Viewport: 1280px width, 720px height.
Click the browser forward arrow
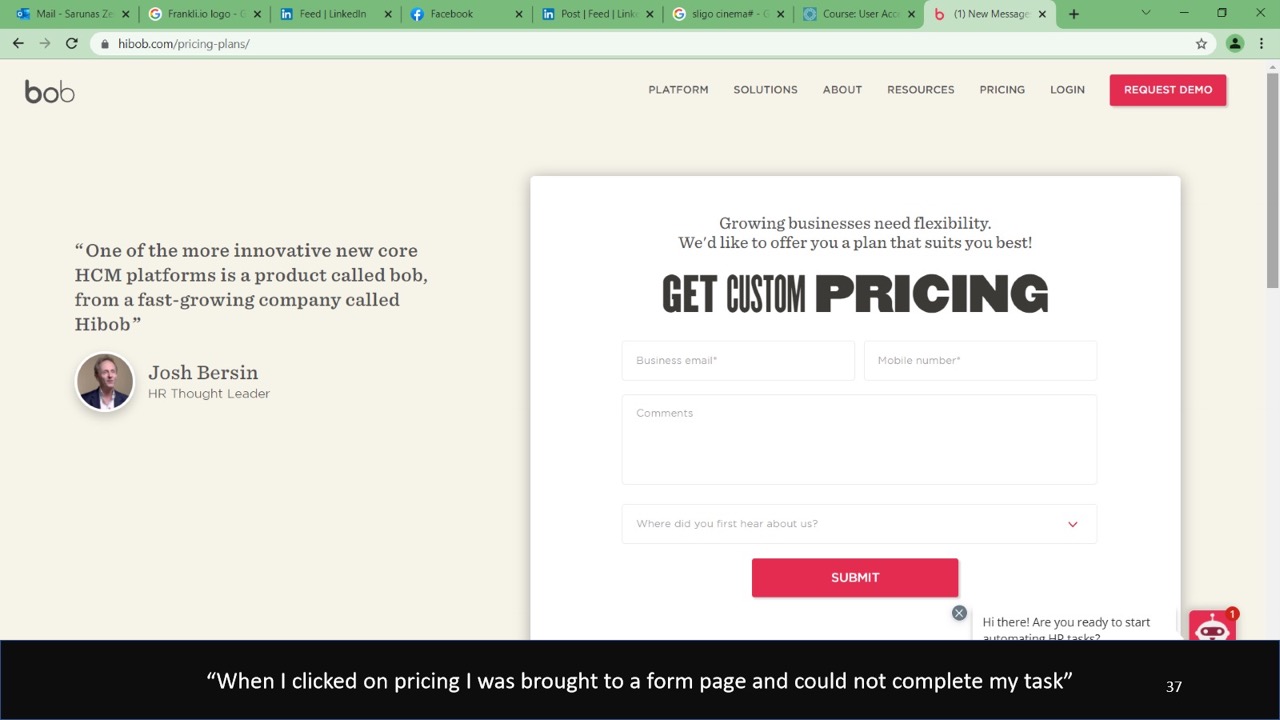point(44,44)
